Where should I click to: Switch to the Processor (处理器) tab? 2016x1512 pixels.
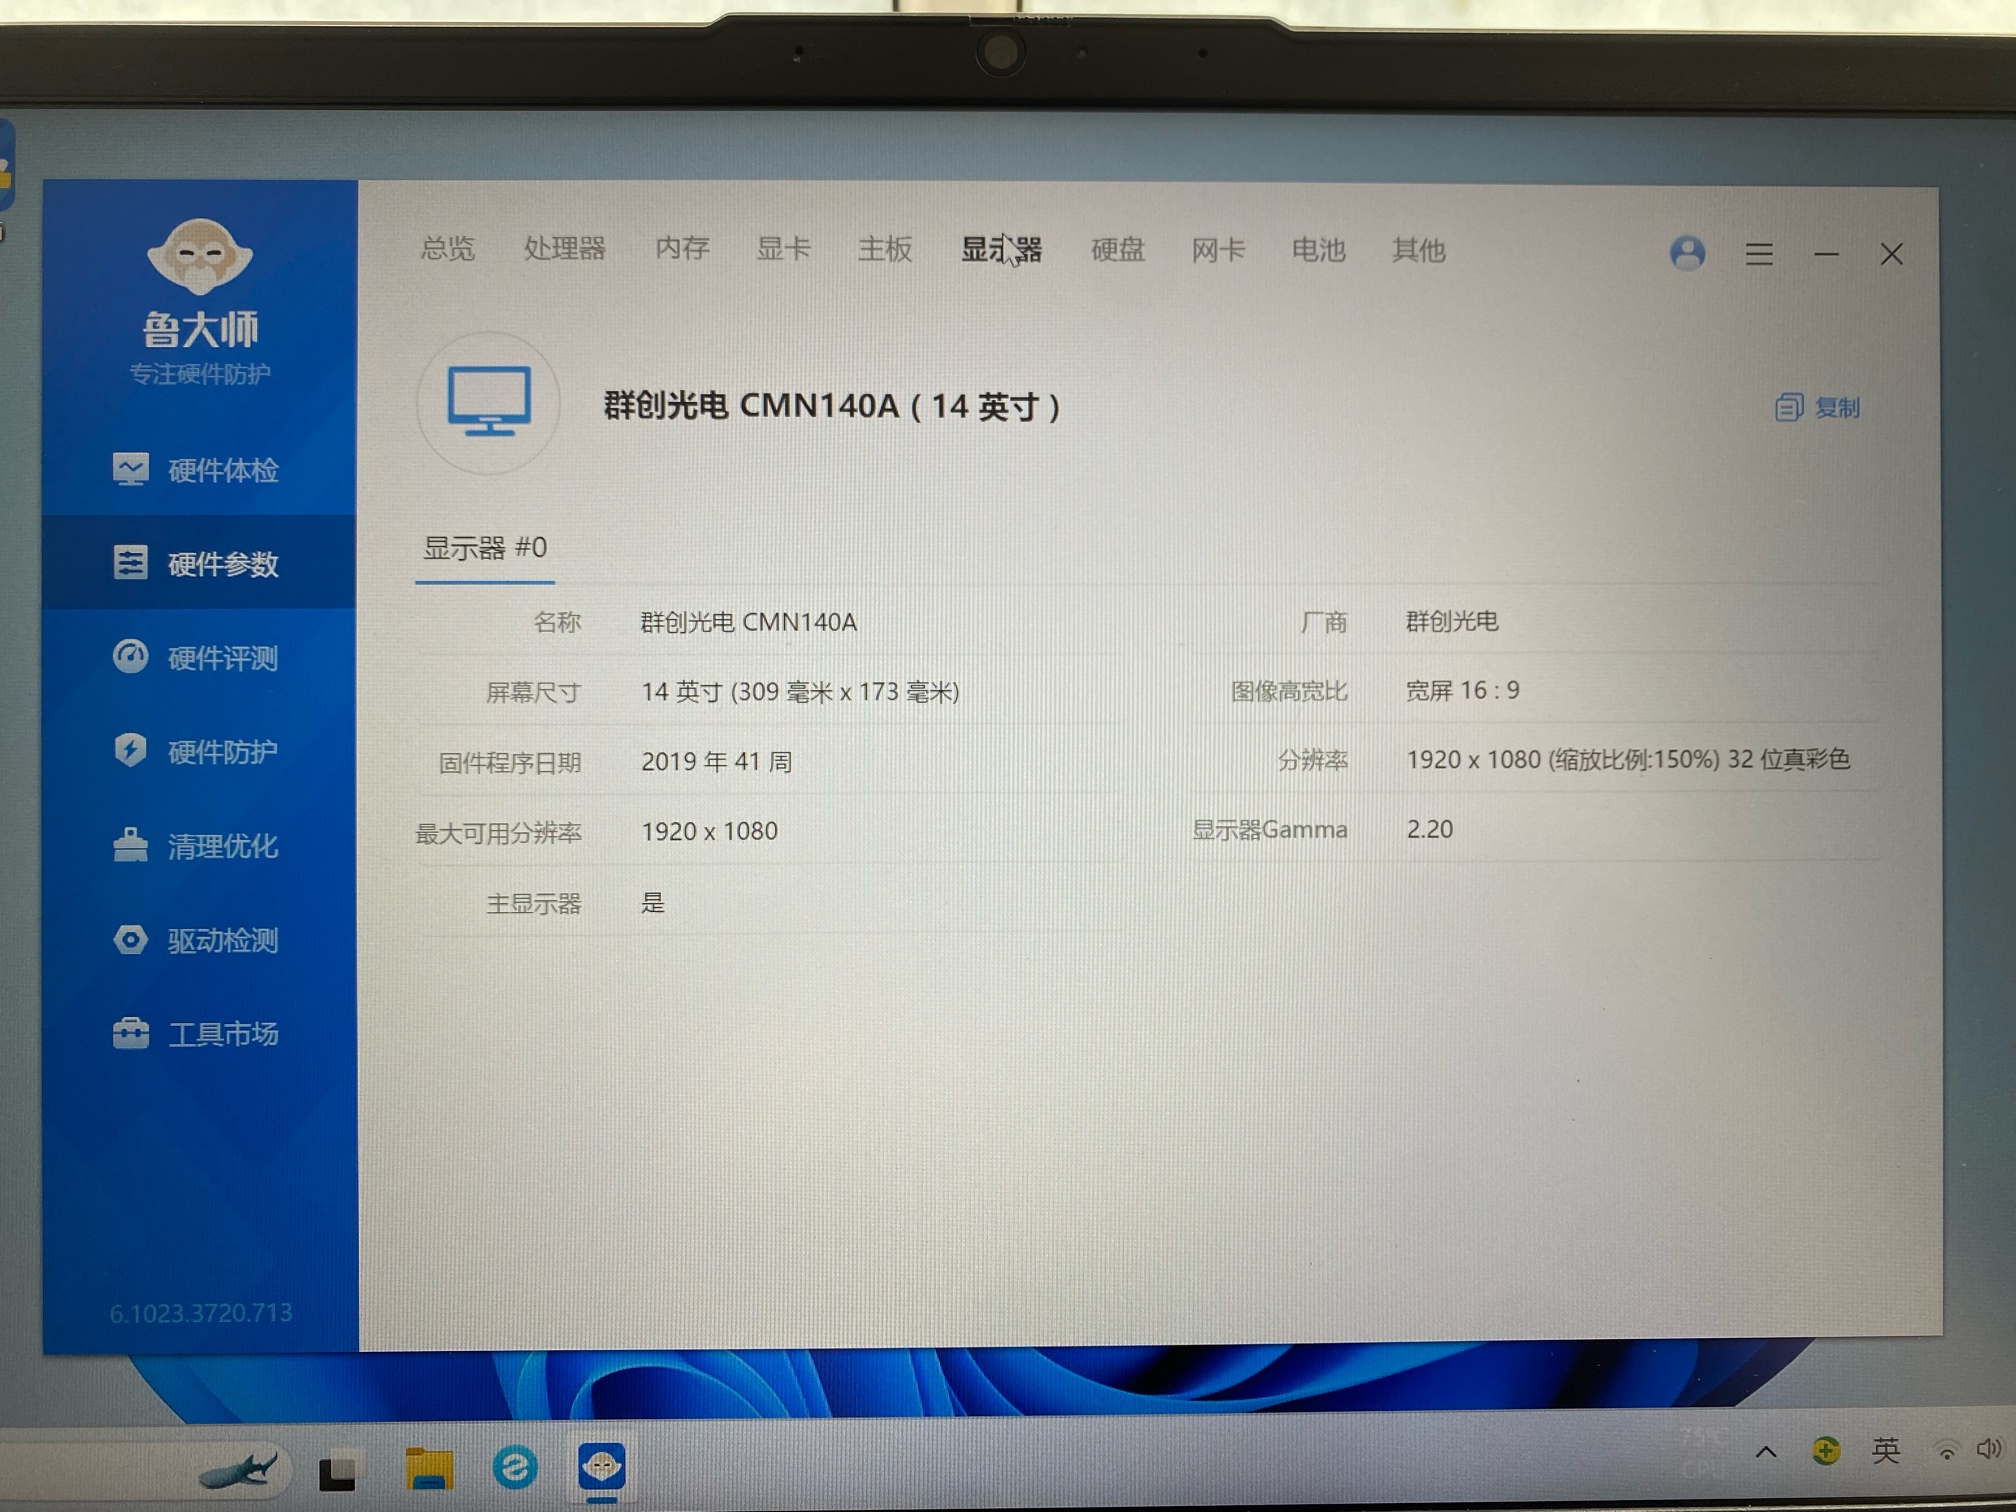[x=564, y=248]
